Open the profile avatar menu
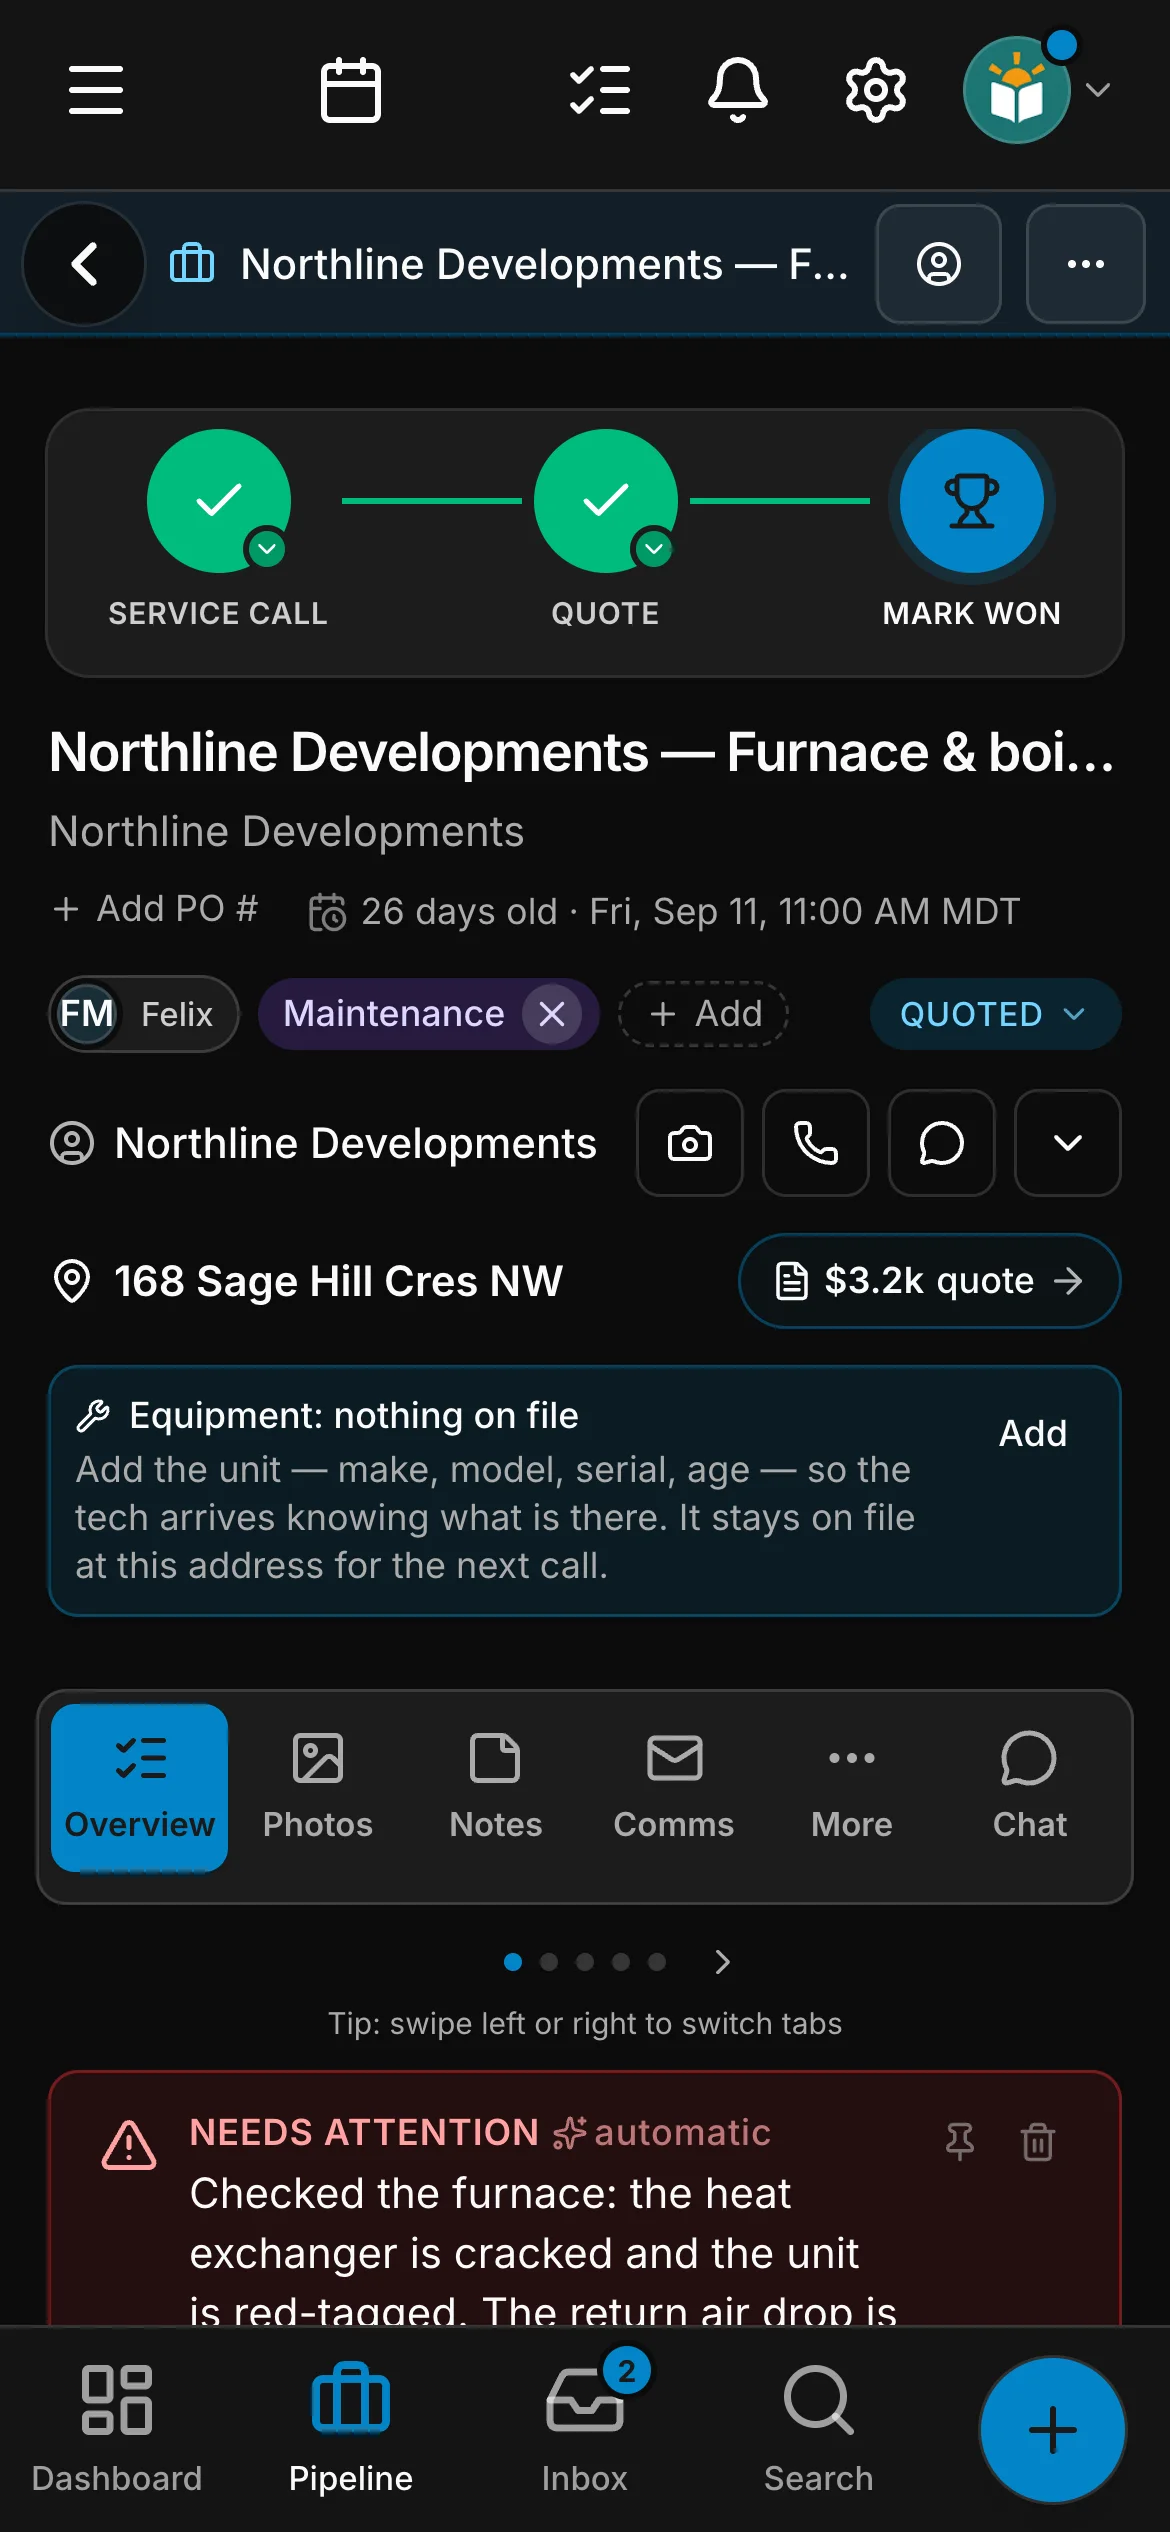Viewport: 1170px width, 2532px height. coord(1036,90)
